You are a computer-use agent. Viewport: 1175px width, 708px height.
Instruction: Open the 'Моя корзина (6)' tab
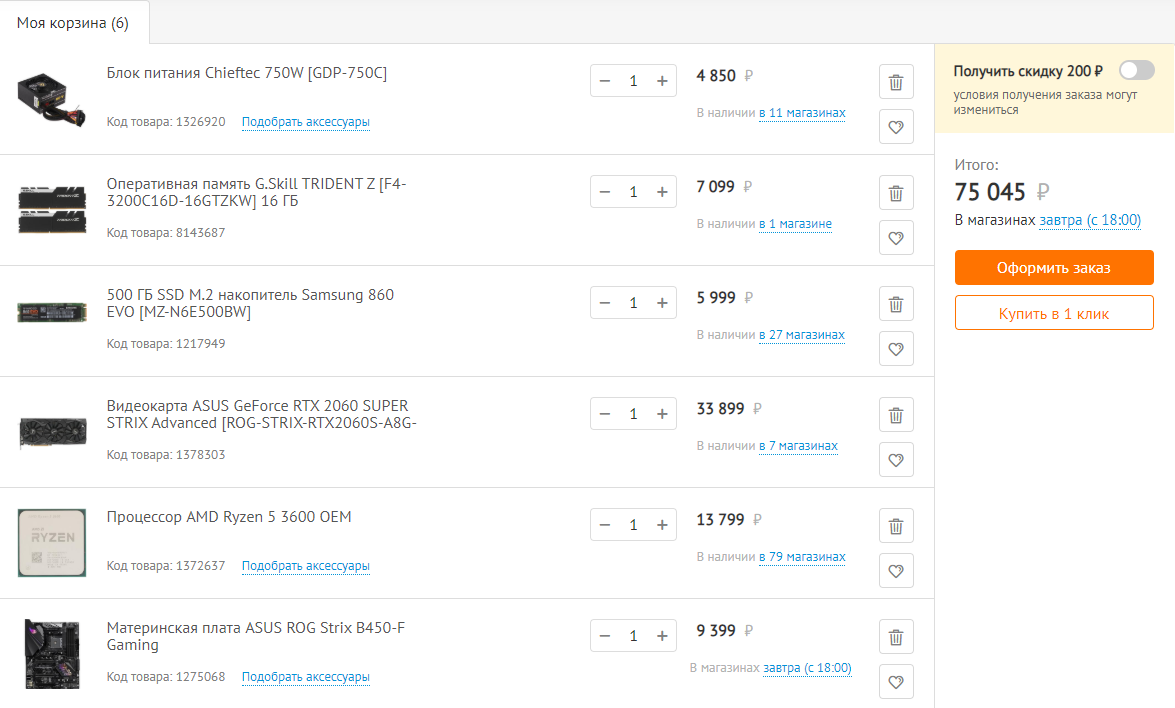point(73,23)
